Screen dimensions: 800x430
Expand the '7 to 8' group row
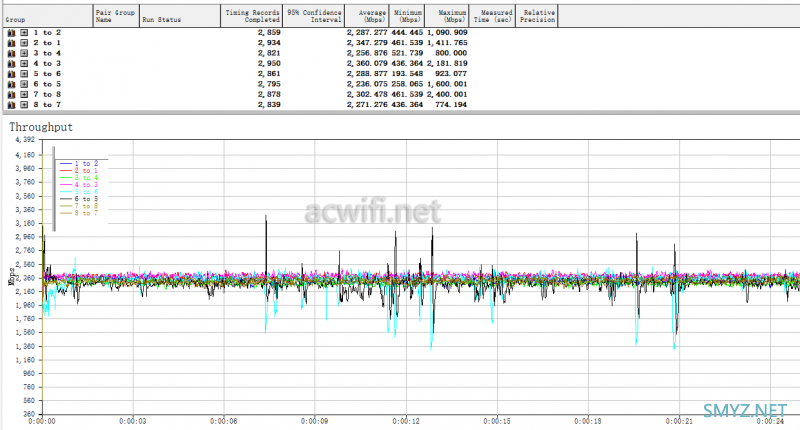[24, 94]
